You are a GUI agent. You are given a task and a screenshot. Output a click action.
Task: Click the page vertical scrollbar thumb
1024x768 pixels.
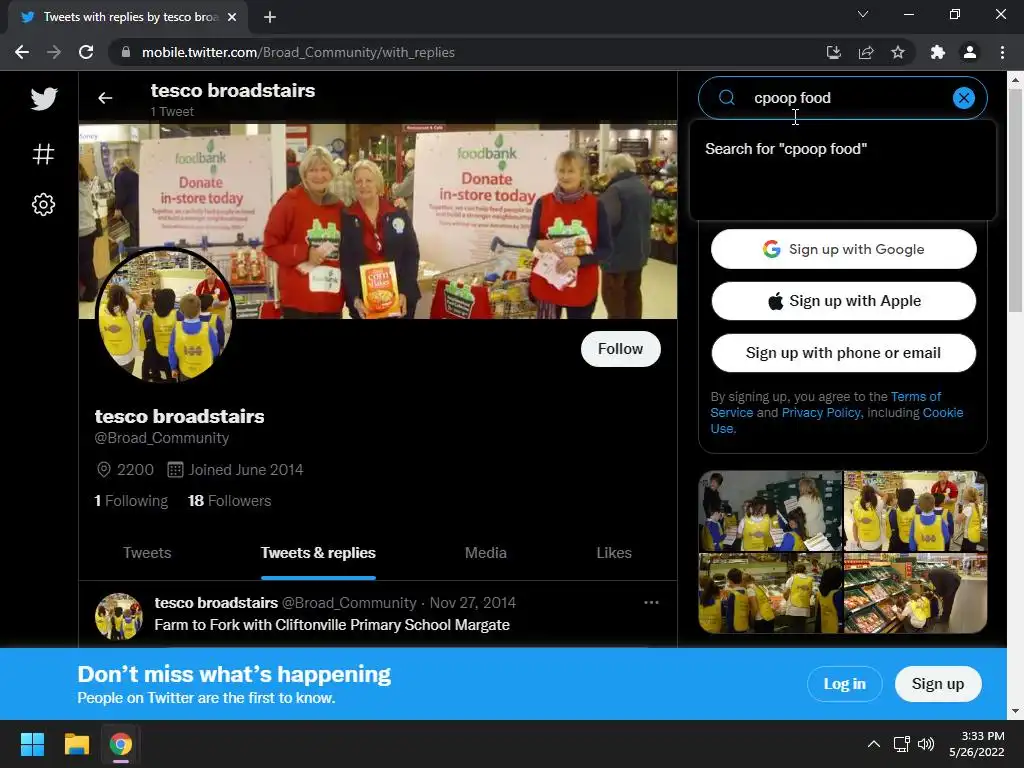tap(1015, 202)
